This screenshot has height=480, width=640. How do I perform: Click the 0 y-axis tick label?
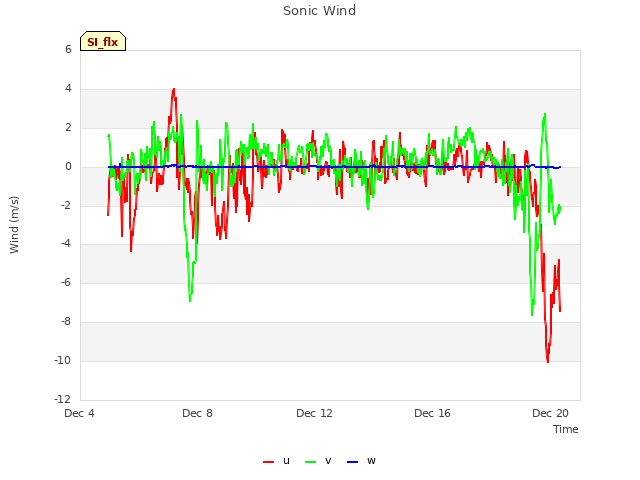click(68, 167)
